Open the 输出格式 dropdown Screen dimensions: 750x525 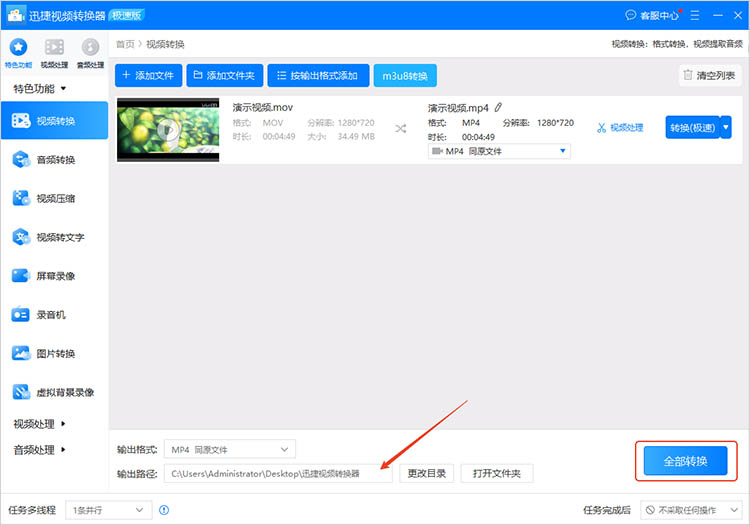click(x=230, y=449)
